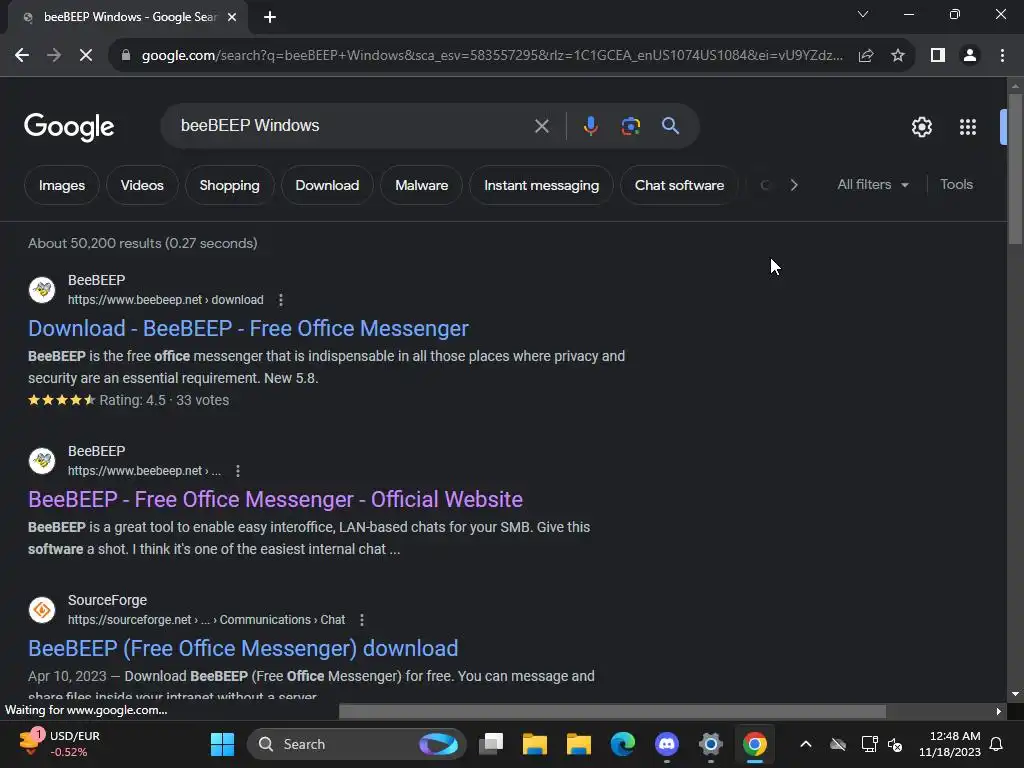The height and width of the screenshot is (768, 1024).
Task: Select the Instant messaging chip
Action: (x=541, y=185)
